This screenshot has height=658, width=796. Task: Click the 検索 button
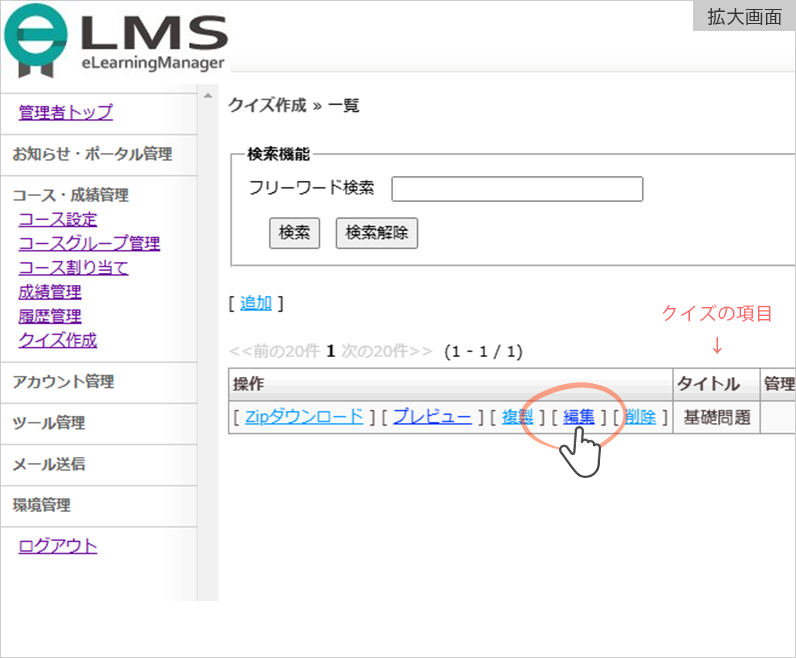pos(294,233)
